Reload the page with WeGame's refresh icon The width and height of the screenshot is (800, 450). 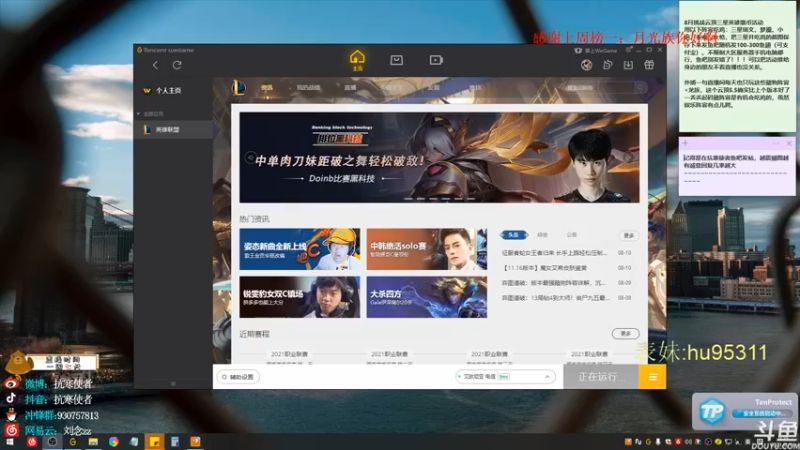(x=177, y=65)
